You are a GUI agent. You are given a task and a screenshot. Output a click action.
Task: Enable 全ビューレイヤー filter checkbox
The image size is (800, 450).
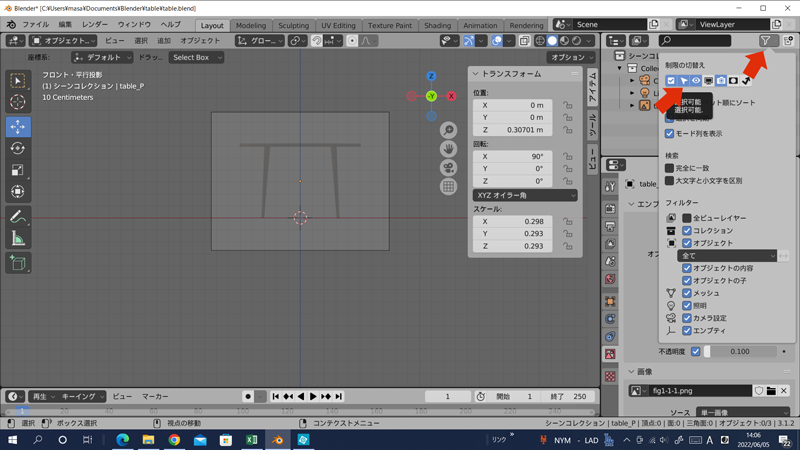coord(687,218)
